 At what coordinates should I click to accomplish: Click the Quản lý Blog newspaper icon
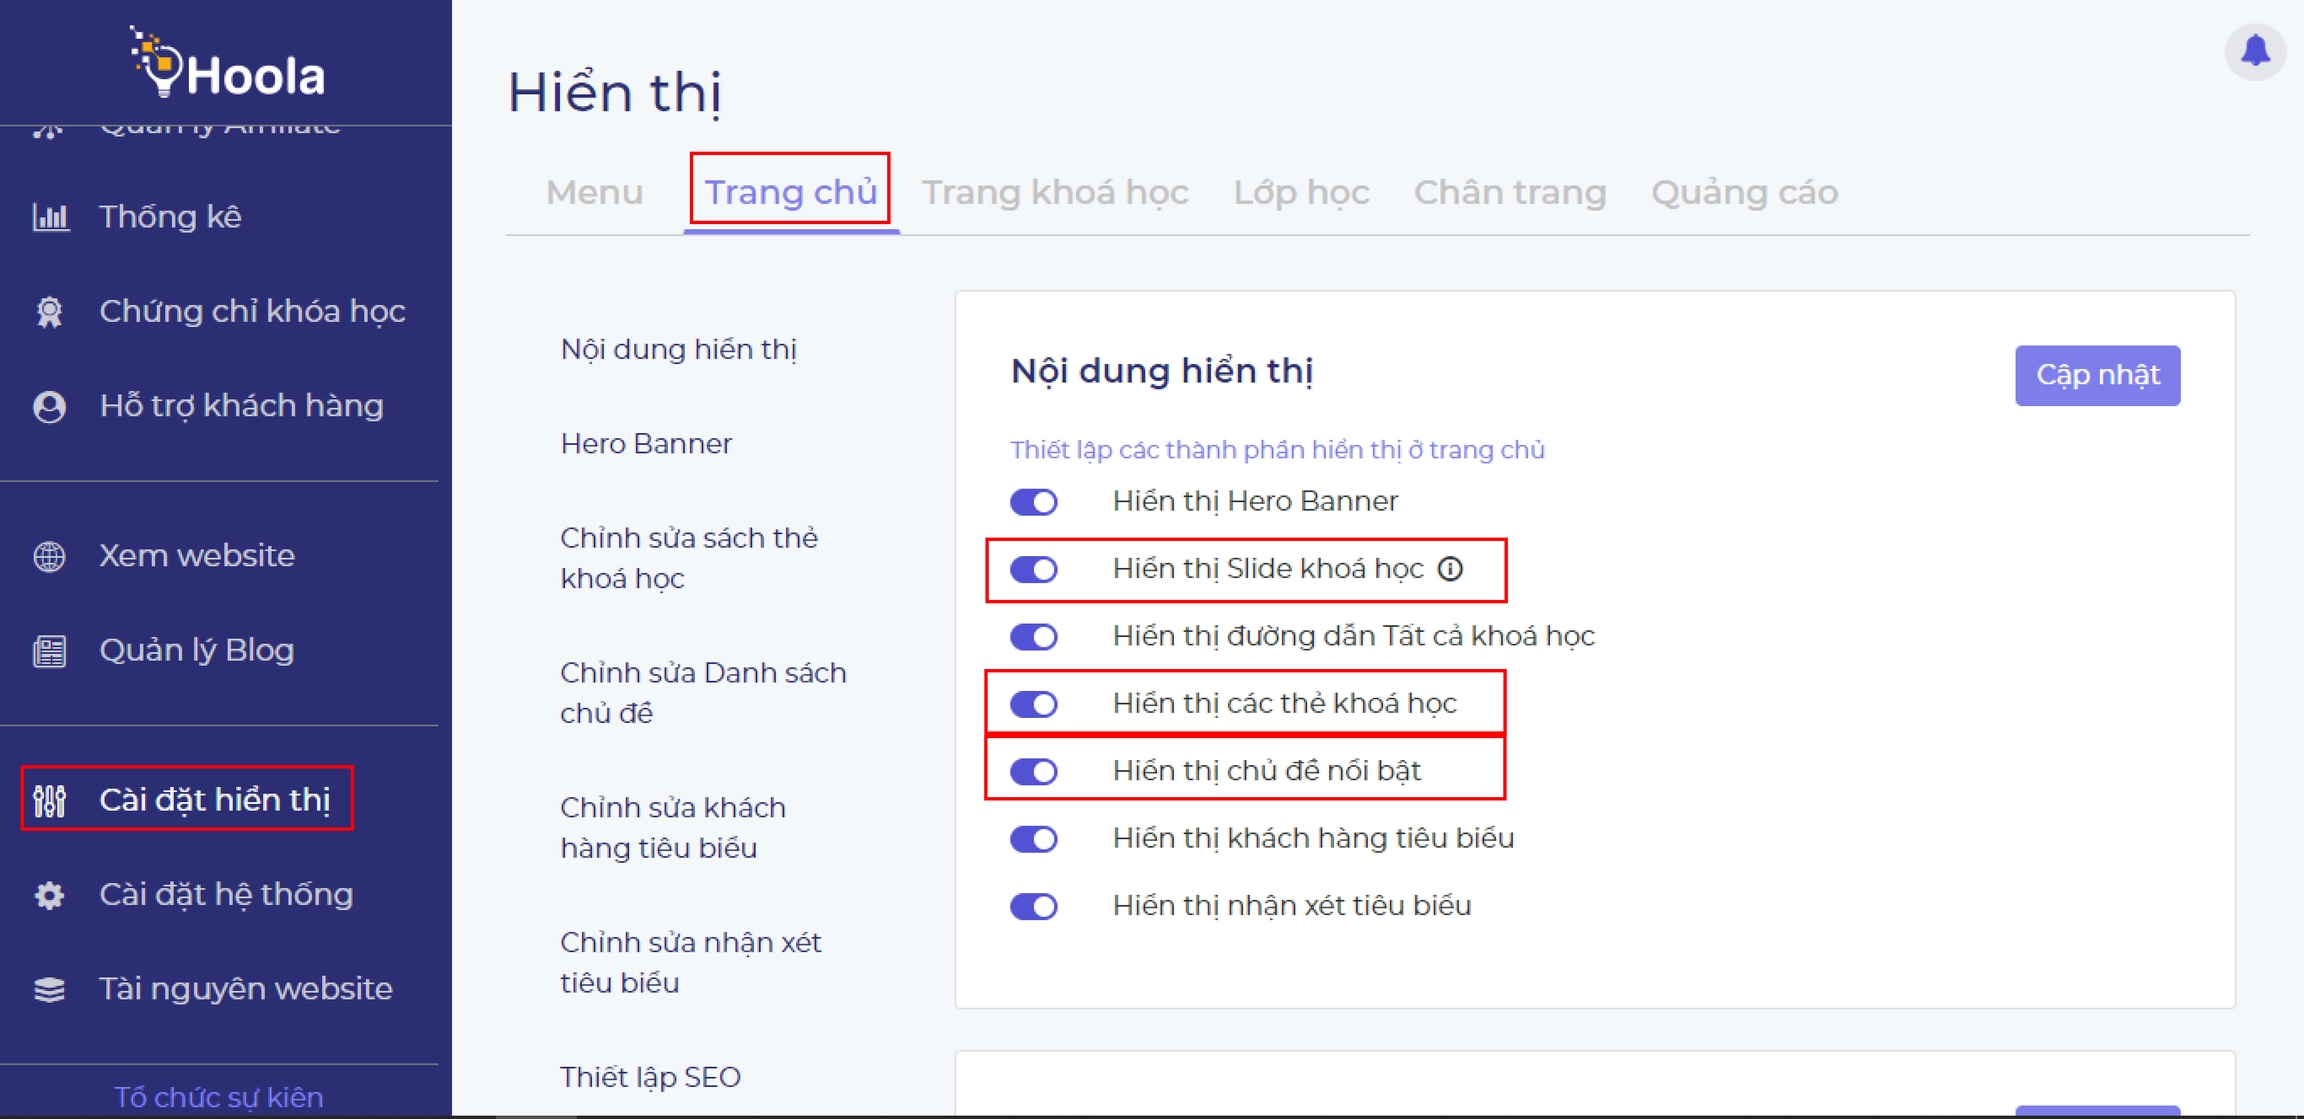(x=50, y=651)
